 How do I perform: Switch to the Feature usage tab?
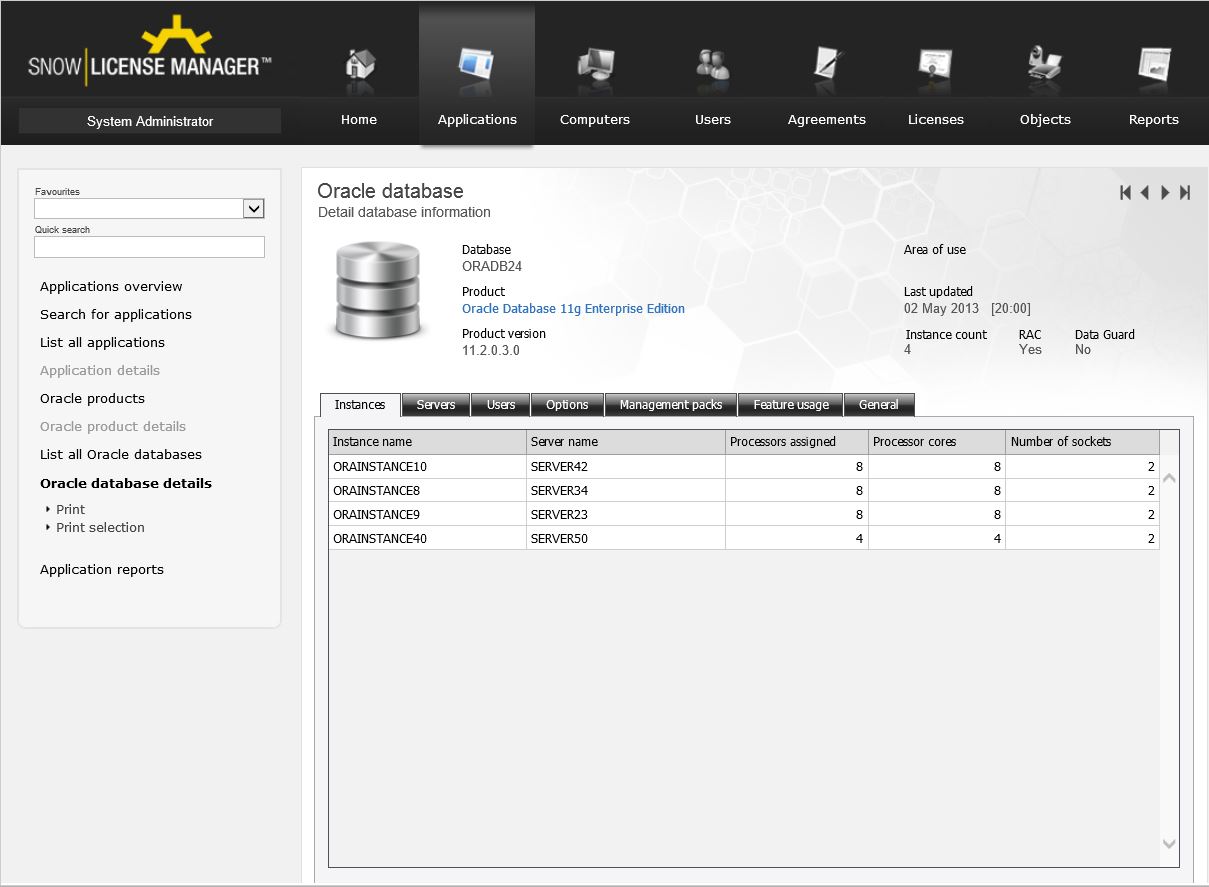click(x=791, y=405)
